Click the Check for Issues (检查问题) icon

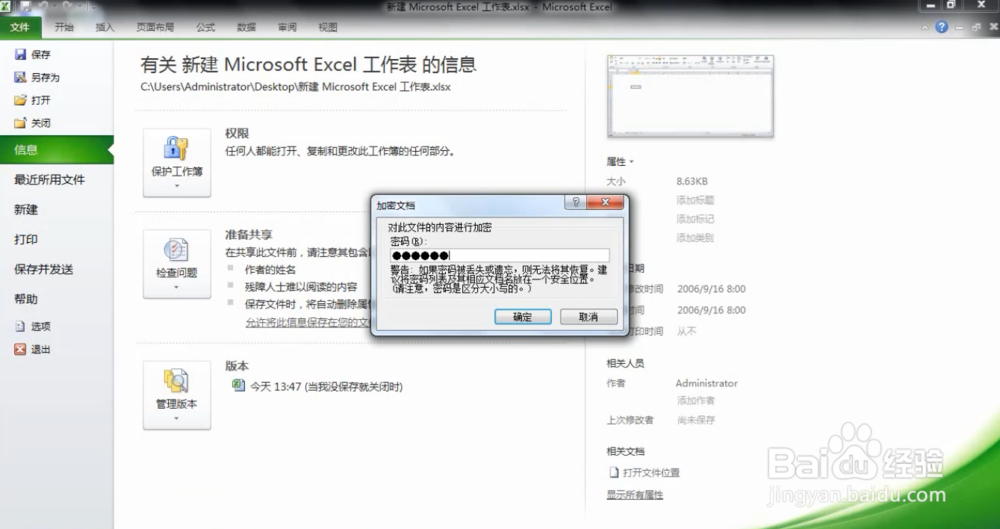click(x=176, y=250)
